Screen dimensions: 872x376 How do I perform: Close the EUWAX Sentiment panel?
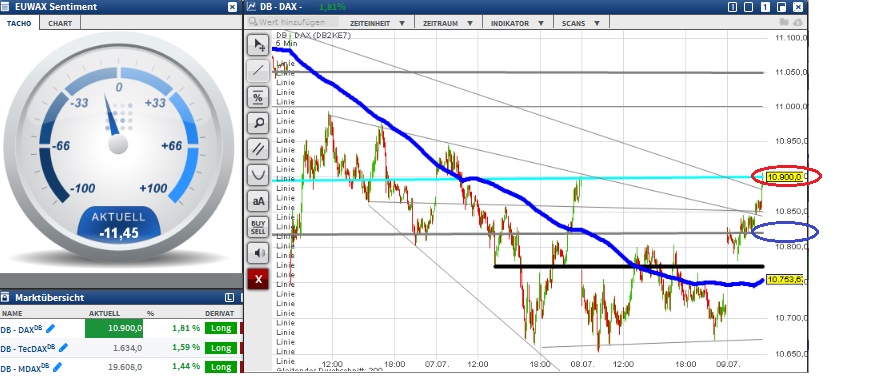(x=232, y=7)
